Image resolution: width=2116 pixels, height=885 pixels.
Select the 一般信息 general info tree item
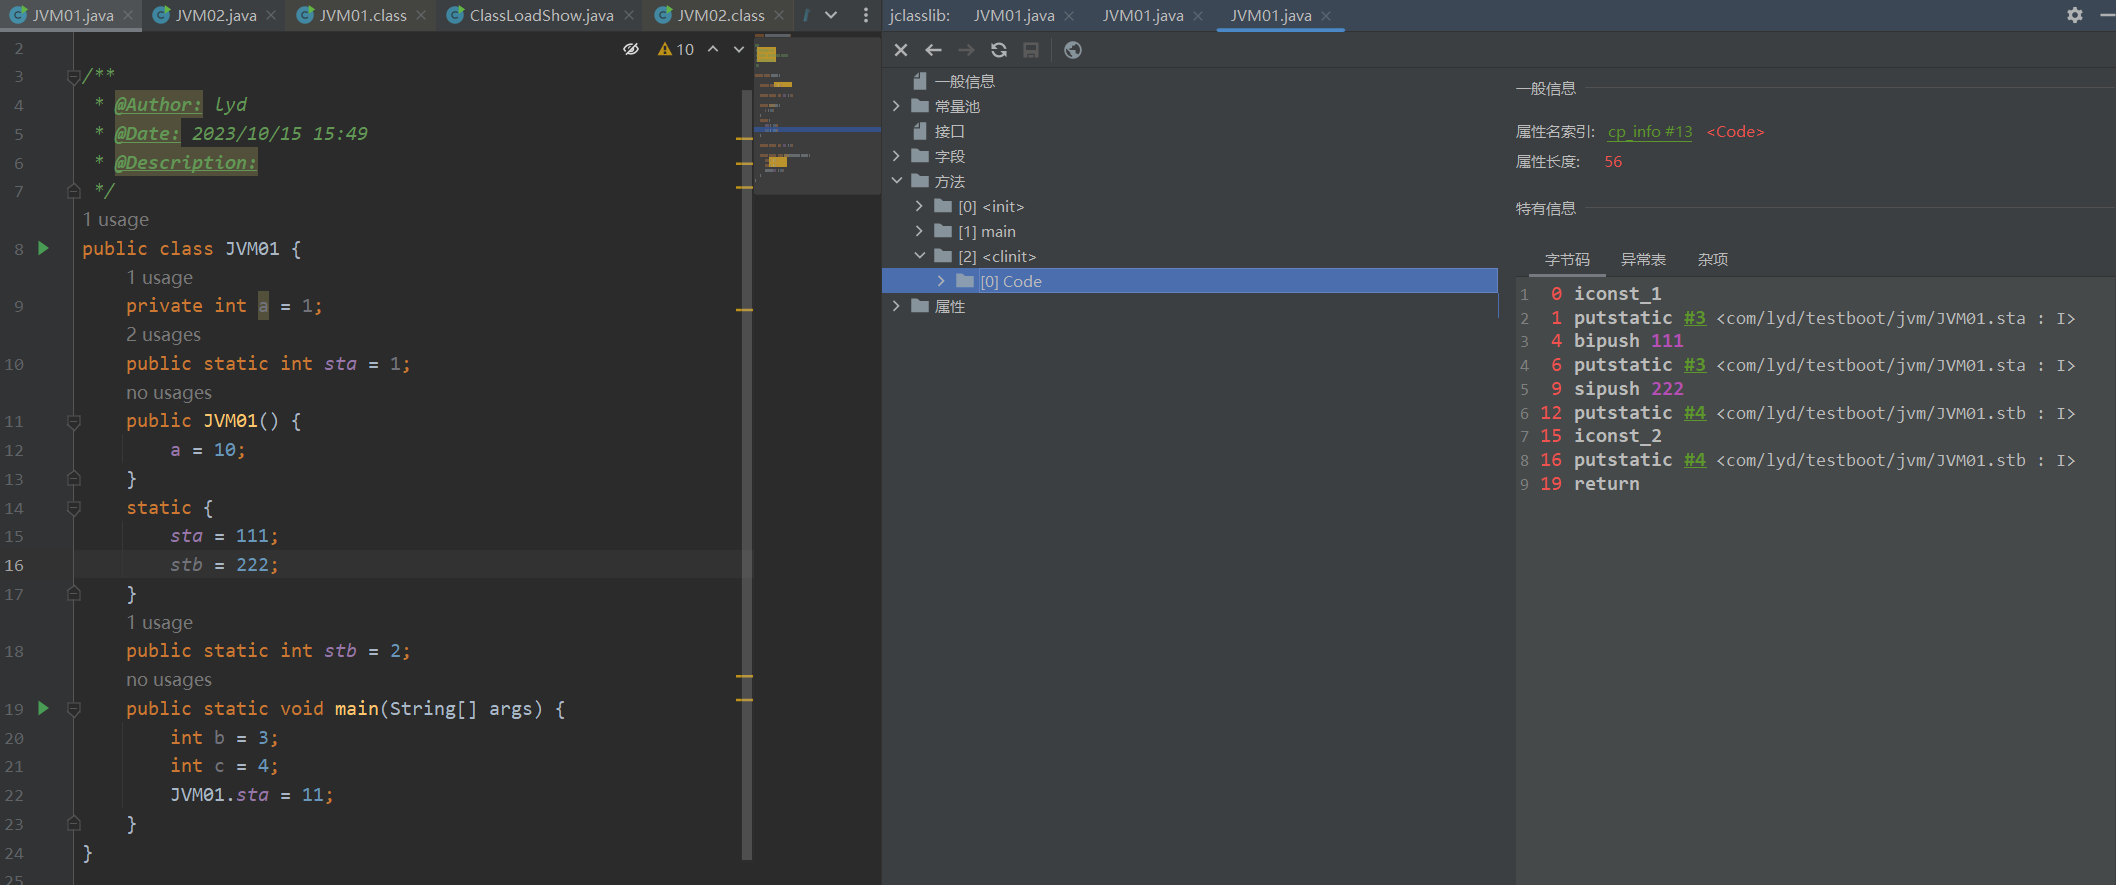[954, 81]
